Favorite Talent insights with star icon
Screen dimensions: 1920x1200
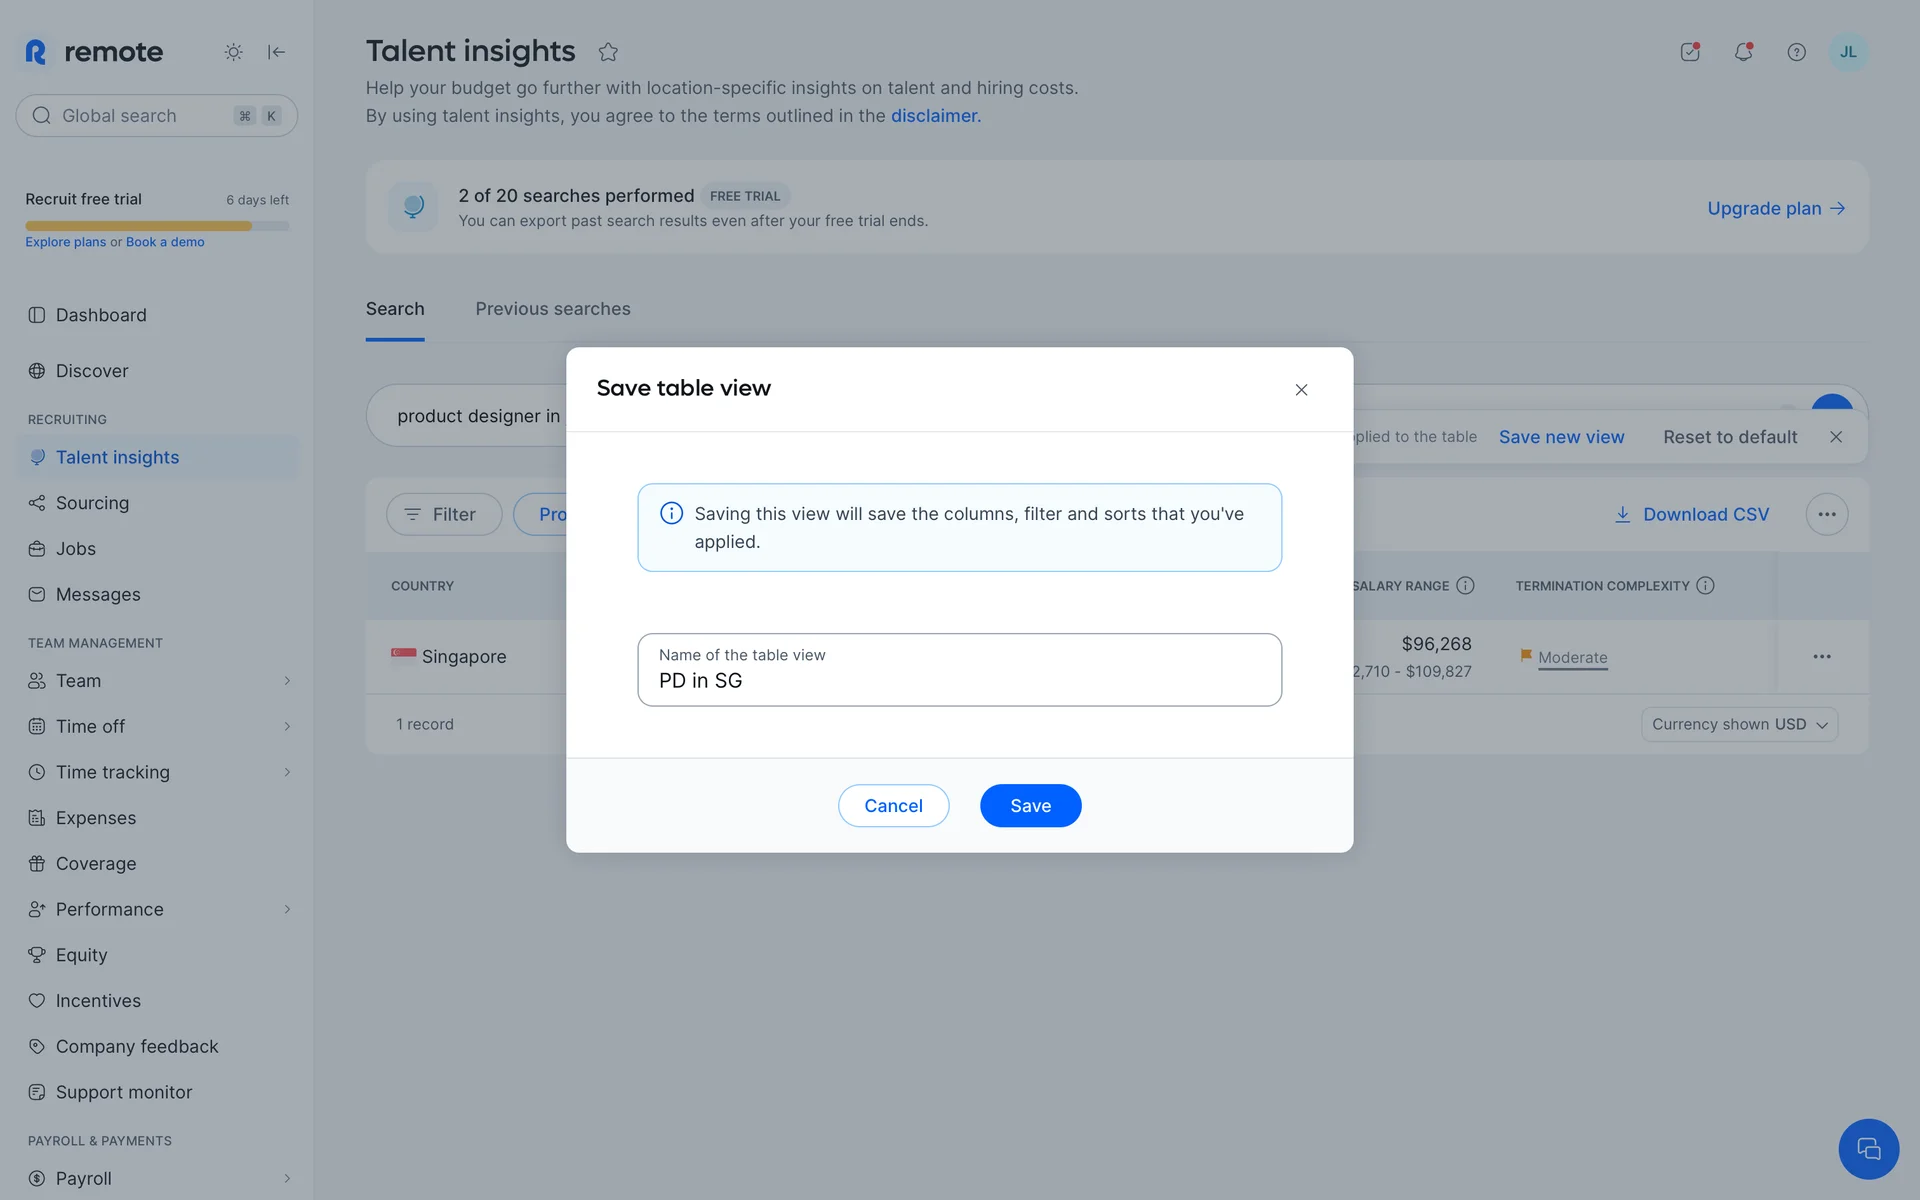(608, 52)
